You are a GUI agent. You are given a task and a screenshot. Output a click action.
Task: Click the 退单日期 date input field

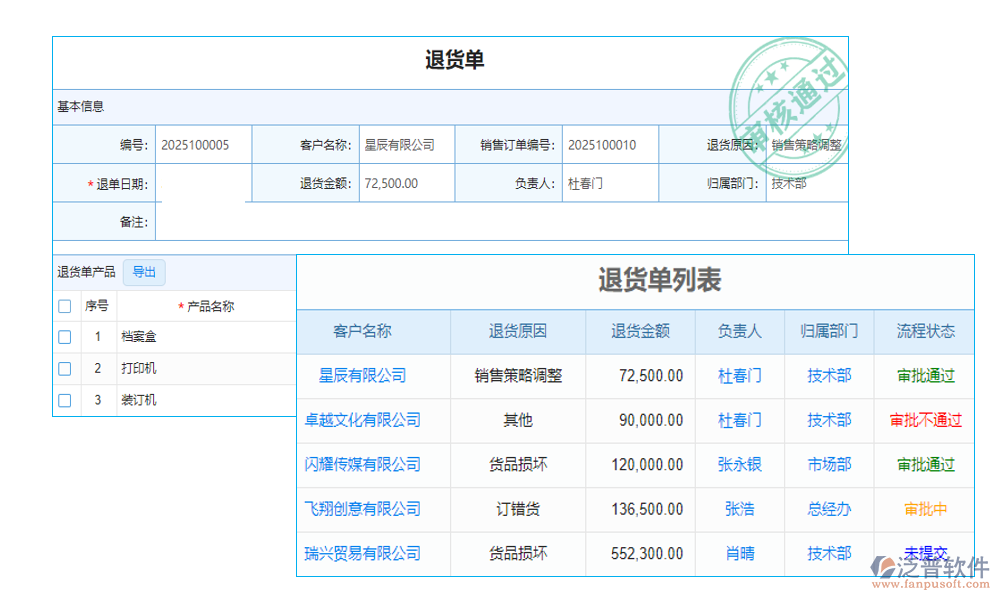205,183
